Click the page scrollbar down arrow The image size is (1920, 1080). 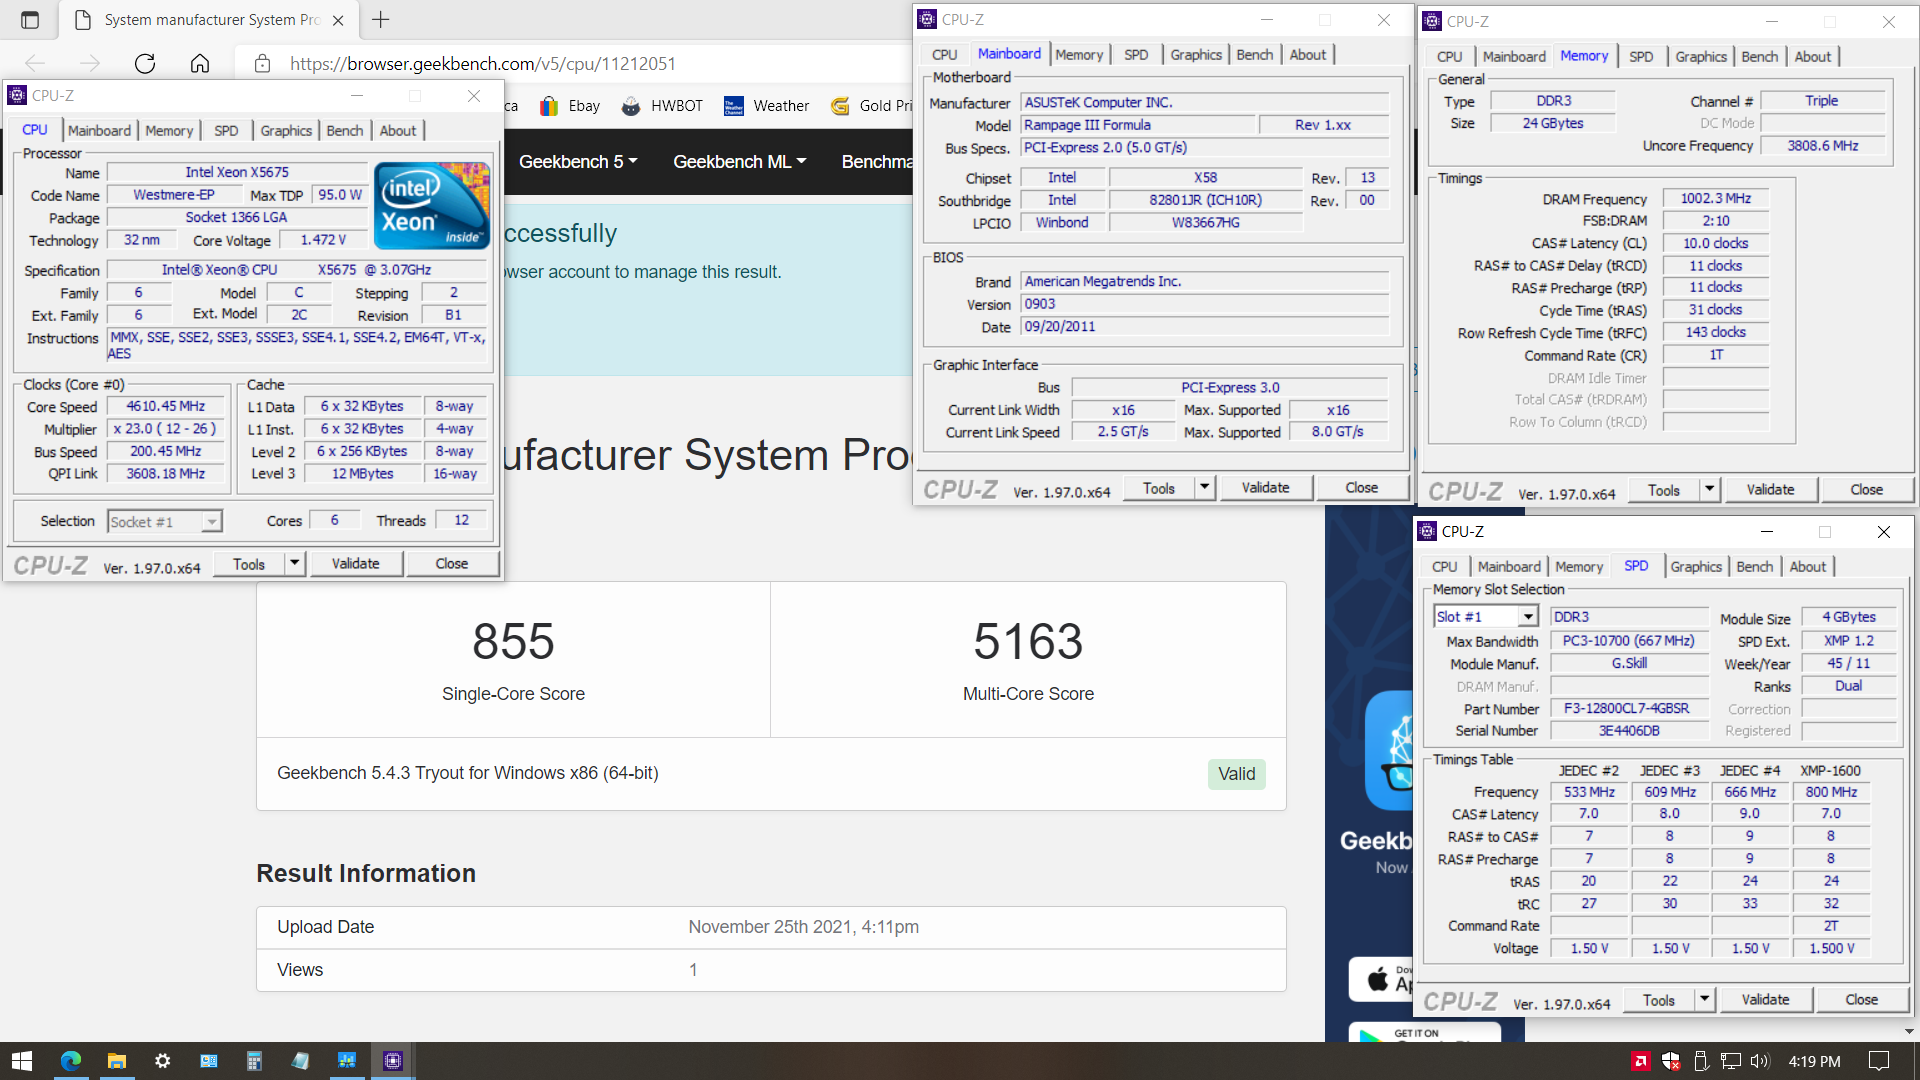(1909, 1032)
